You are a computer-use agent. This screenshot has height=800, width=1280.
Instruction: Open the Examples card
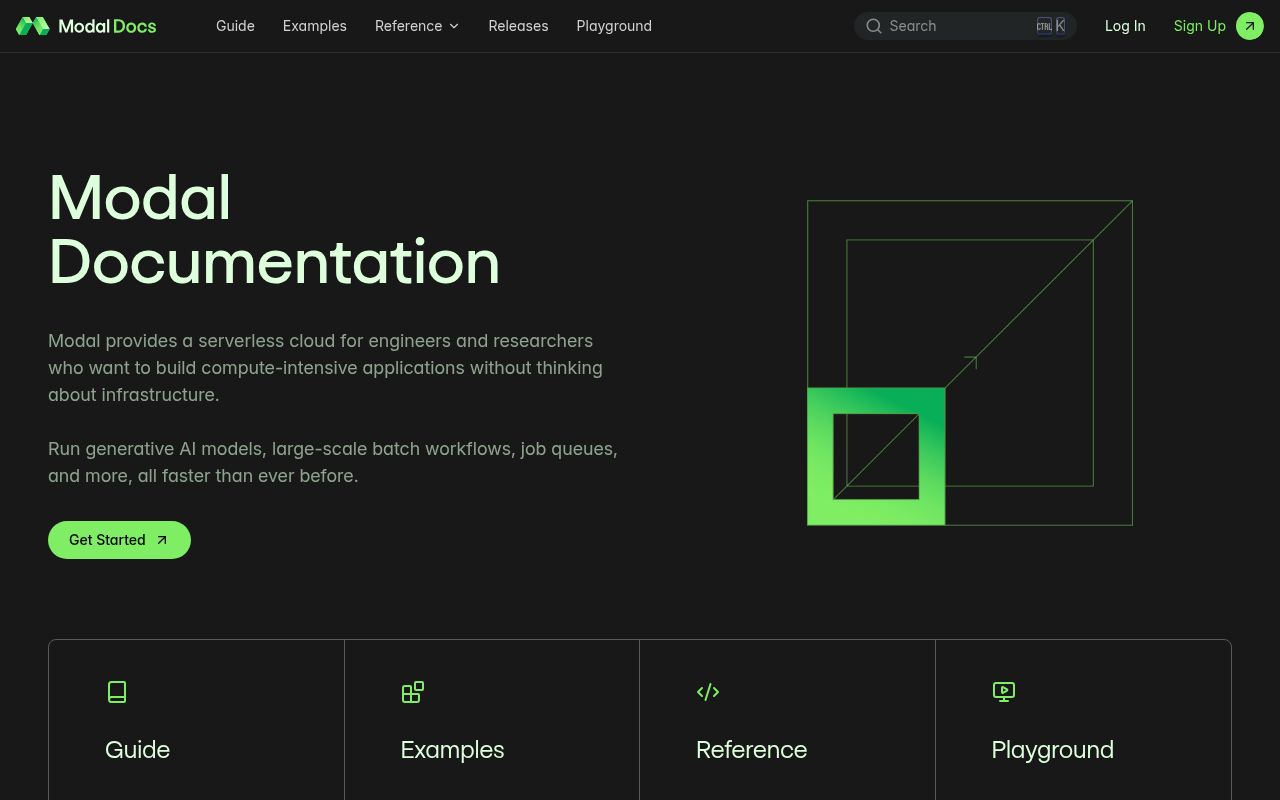pos(492,720)
